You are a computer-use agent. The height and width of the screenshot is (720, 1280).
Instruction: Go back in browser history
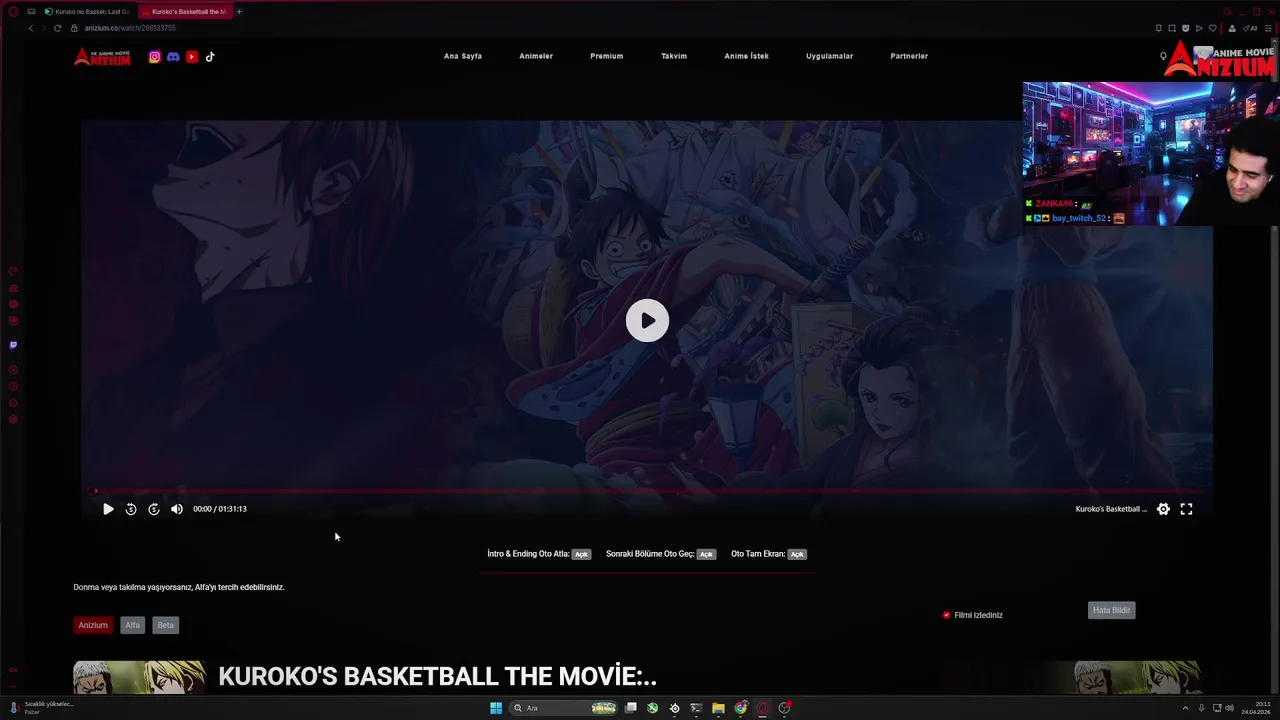(30, 28)
